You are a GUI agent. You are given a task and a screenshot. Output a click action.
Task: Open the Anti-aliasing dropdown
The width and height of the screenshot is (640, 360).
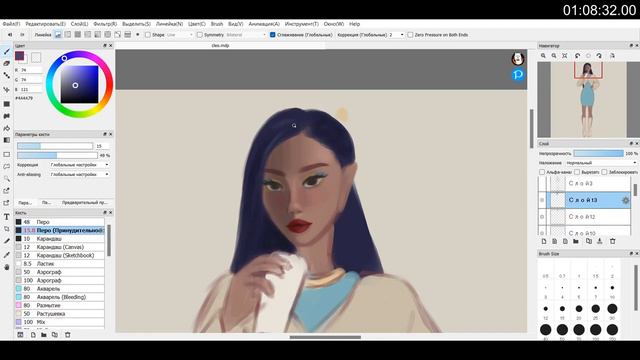click(80, 174)
